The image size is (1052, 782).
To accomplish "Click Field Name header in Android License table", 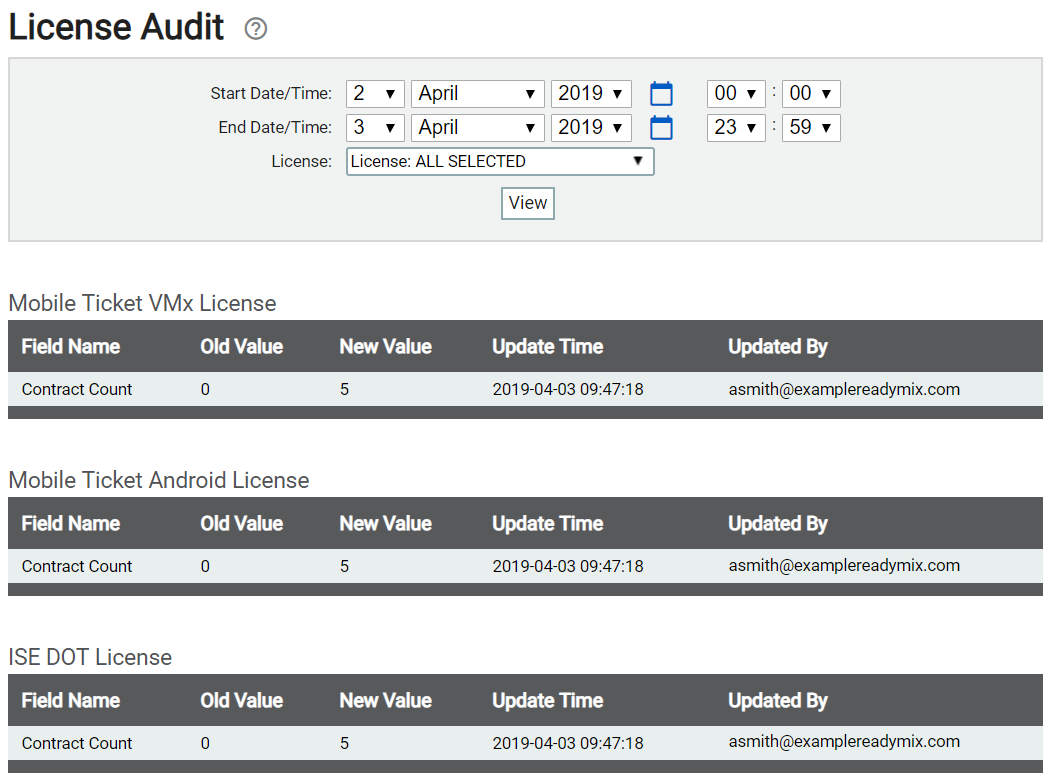I will point(70,523).
